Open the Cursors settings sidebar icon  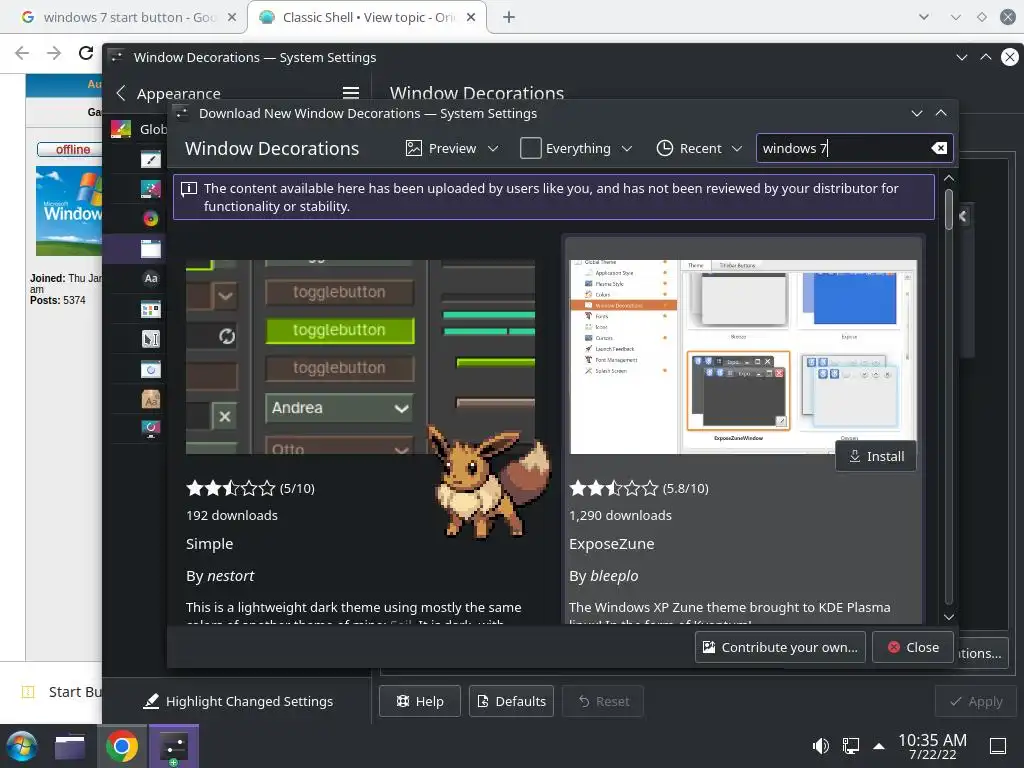(150, 339)
